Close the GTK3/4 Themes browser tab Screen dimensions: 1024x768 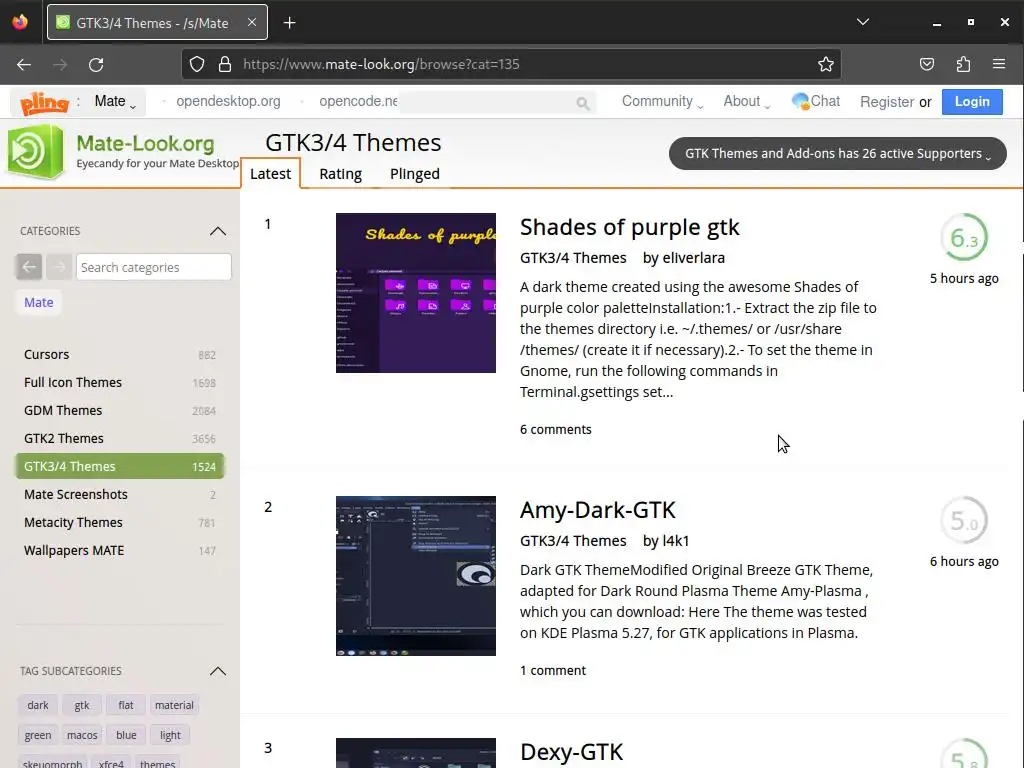coord(252,22)
